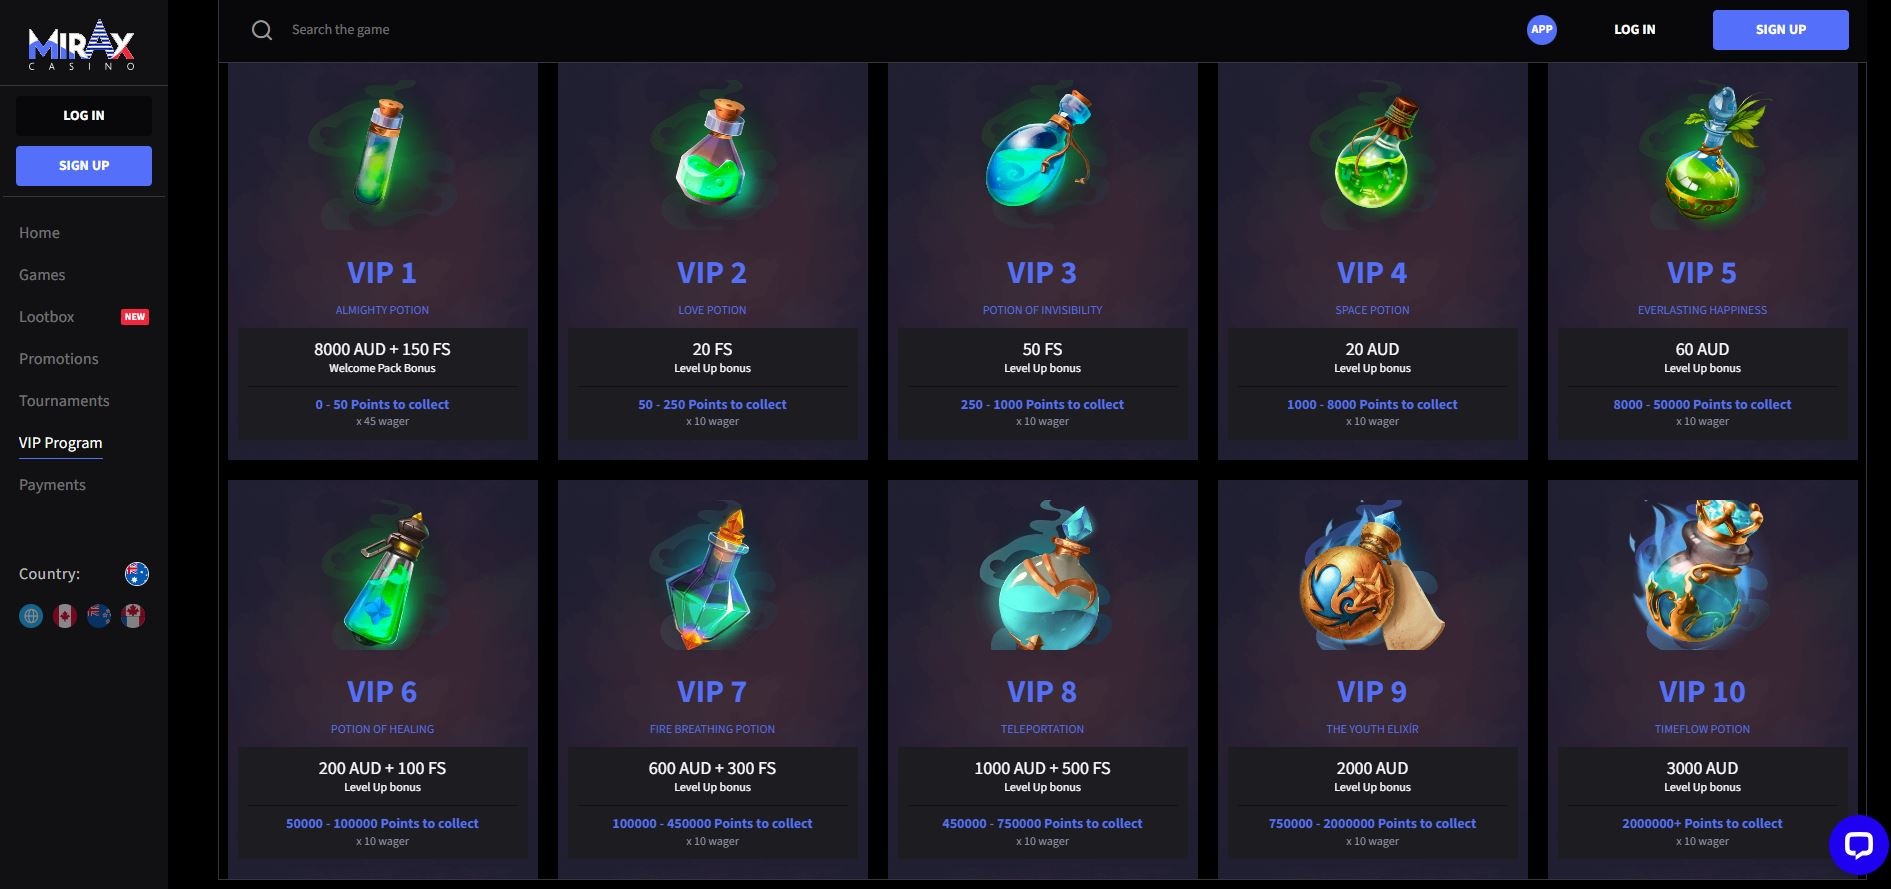The width and height of the screenshot is (1891, 889).
Task: Open the Lootbox menu item
Action: point(47,317)
